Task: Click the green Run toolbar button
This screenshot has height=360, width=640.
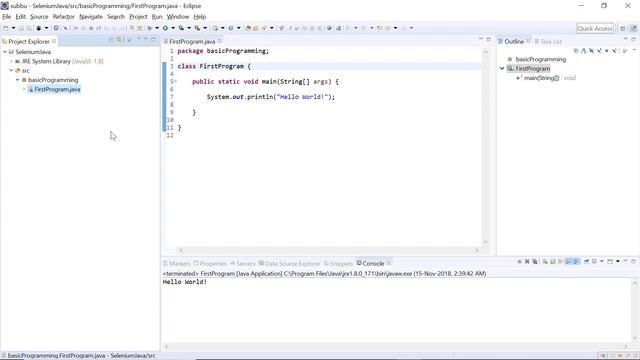Action: click(x=165, y=28)
